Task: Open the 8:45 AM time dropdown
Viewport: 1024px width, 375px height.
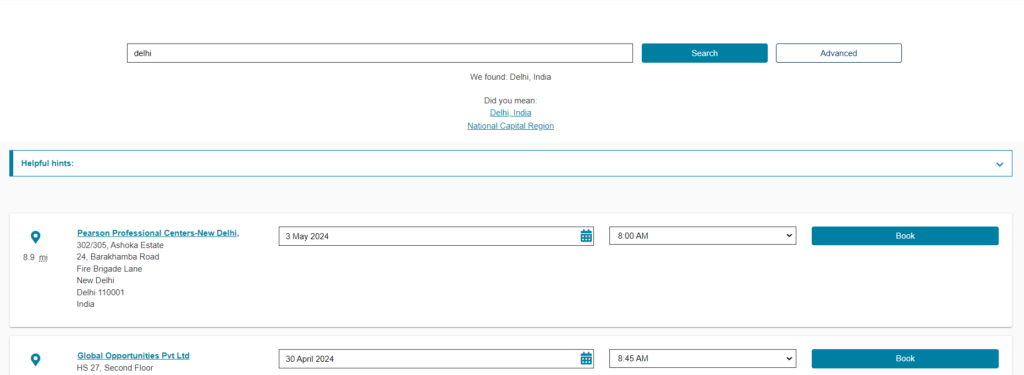Action: [x=703, y=359]
